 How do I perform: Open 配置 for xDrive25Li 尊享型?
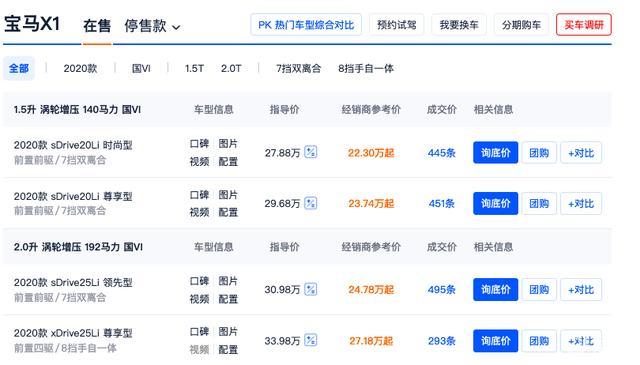pyautogui.click(x=228, y=349)
